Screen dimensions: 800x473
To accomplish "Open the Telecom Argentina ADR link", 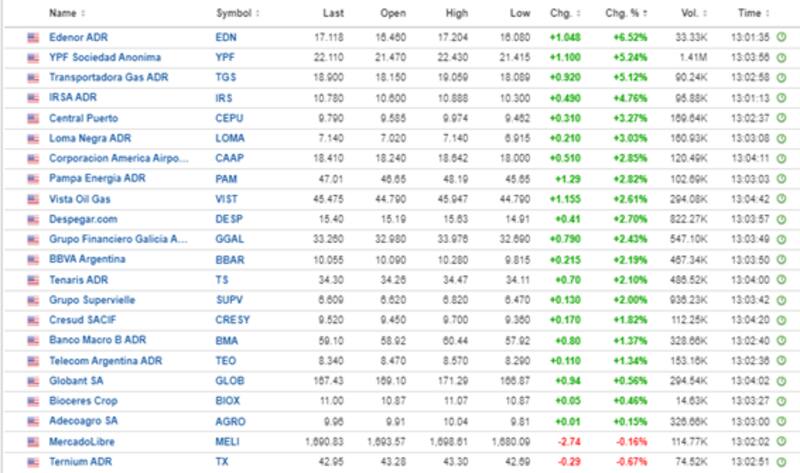I will [105, 361].
